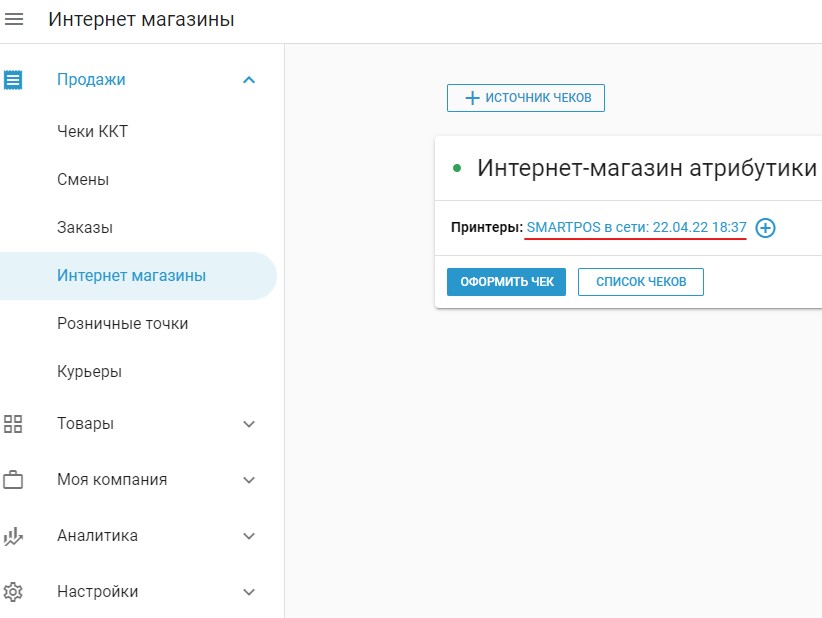This screenshot has width=822, height=618.
Task: Click the Настройки gear icon
Action: tap(13, 592)
